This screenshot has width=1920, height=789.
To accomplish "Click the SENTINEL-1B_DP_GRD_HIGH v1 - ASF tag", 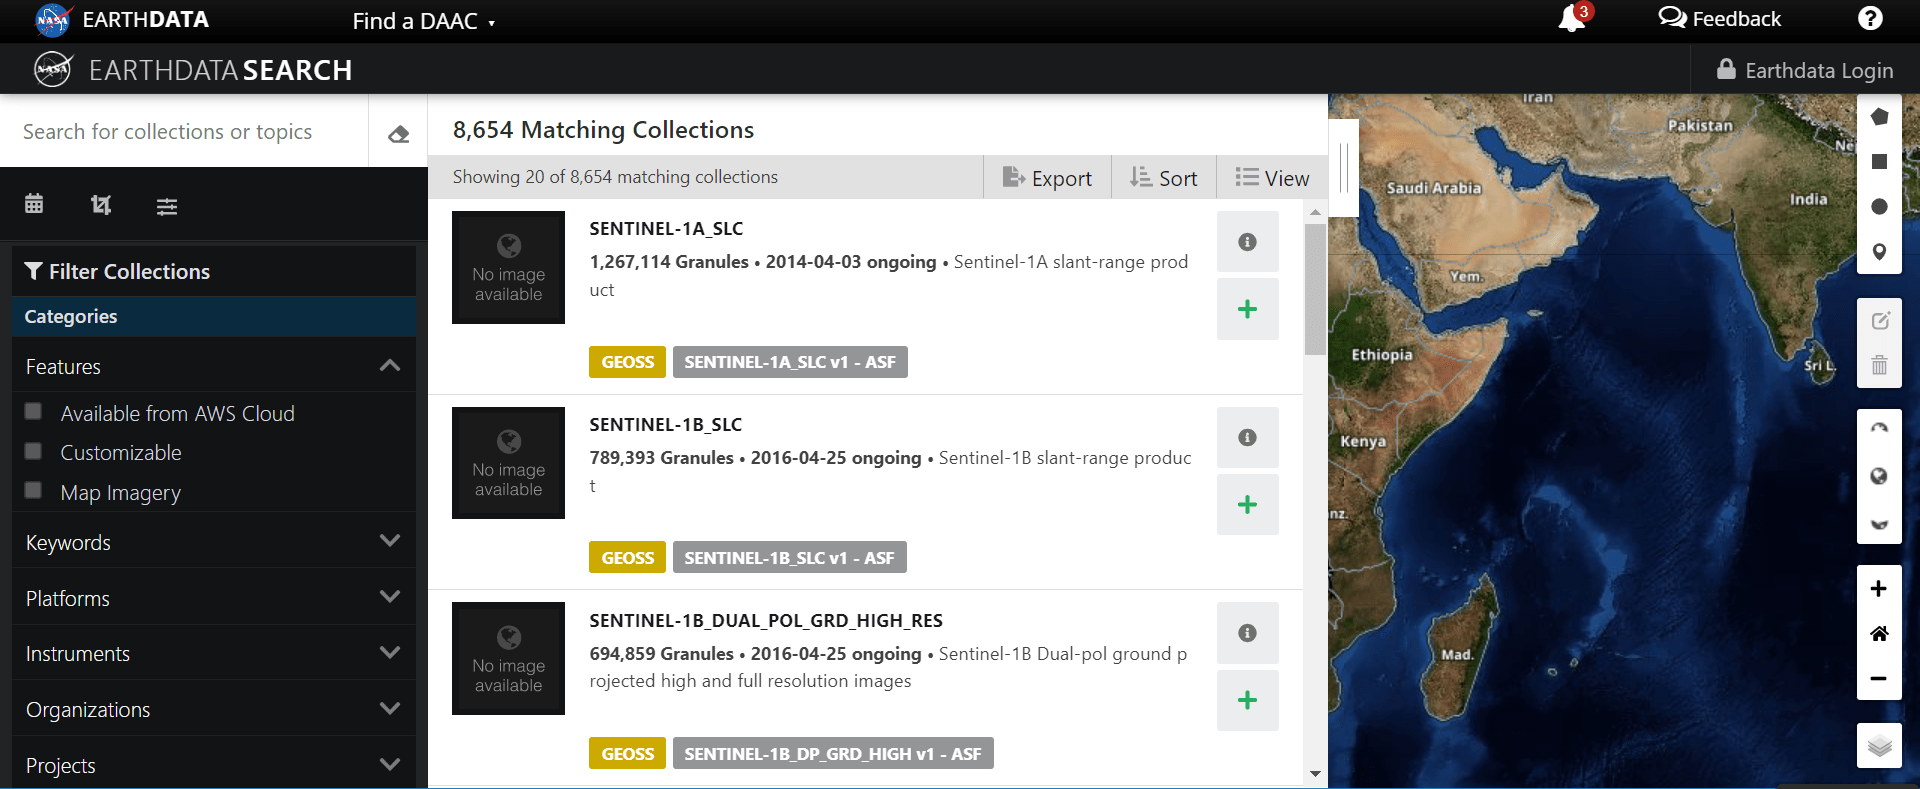I will click(x=833, y=754).
